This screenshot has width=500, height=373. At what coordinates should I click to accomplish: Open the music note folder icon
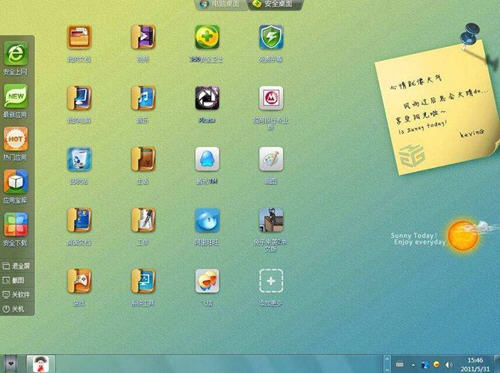(143, 98)
